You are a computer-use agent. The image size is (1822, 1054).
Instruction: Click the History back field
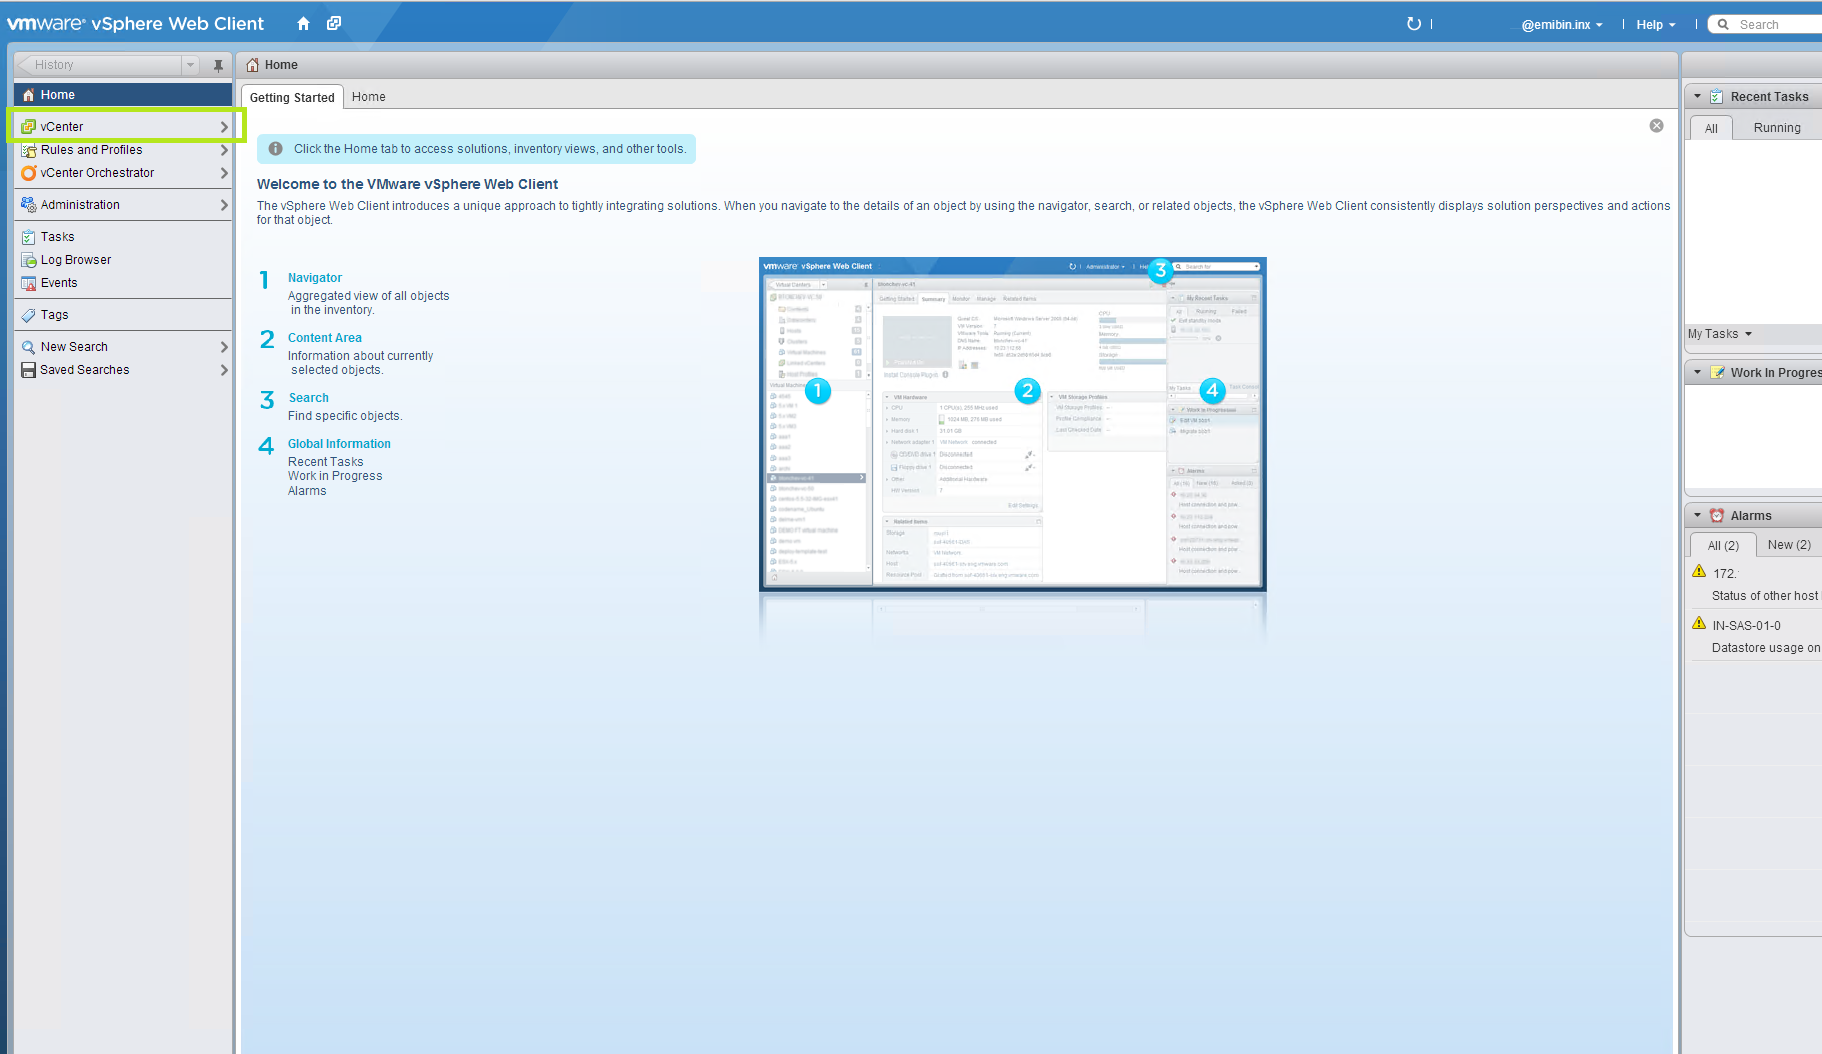point(100,65)
